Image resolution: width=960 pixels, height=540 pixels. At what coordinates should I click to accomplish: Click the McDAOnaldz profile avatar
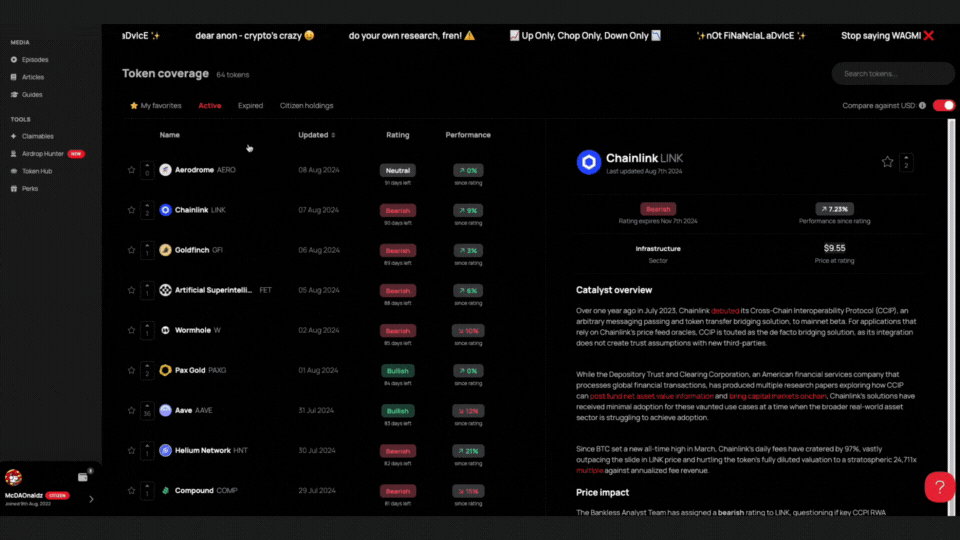(13, 477)
